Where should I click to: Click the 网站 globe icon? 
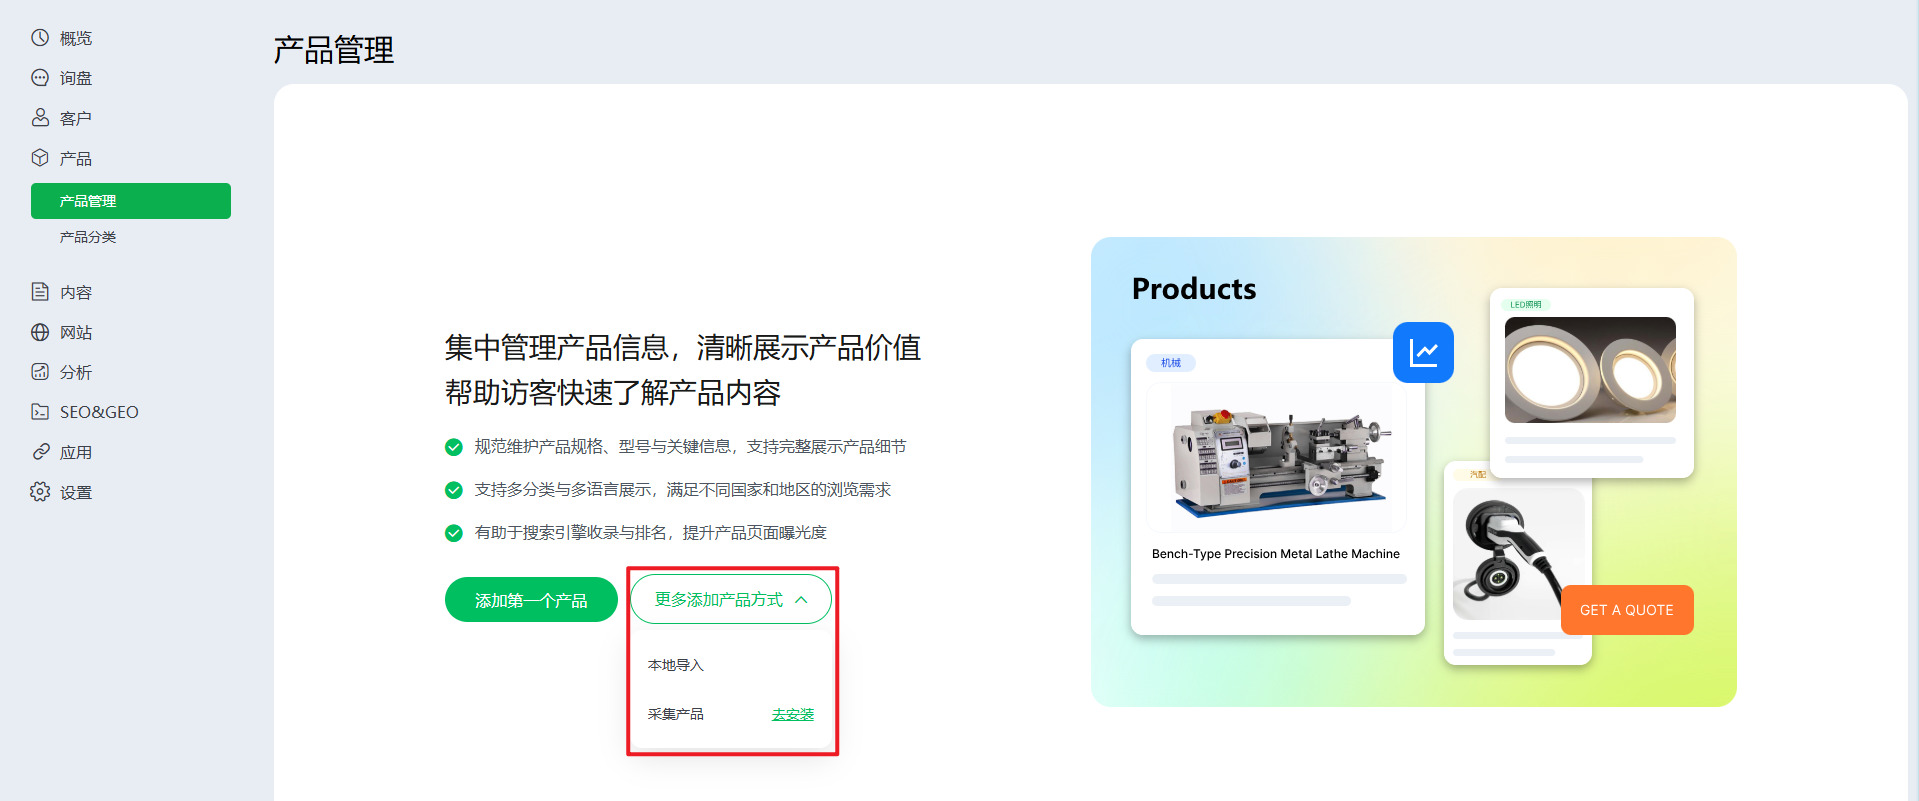point(40,332)
